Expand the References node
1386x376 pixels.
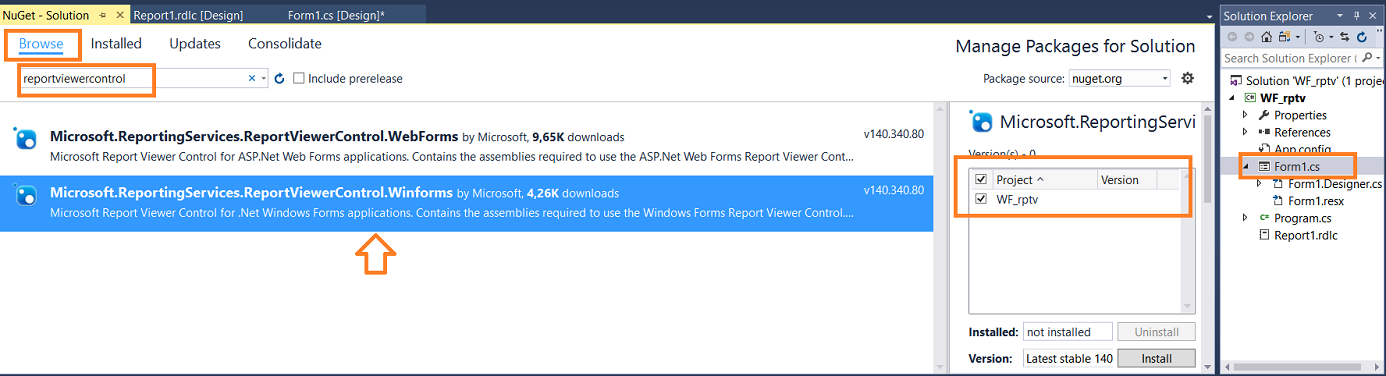[x=1245, y=132]
